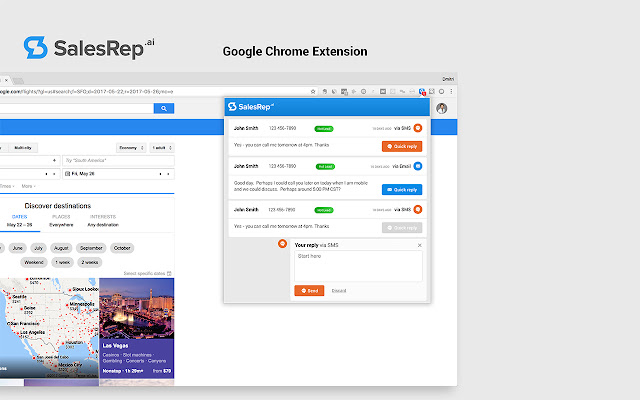Switch to the INTERESTS tab
Screen dimensions: 640x400
(x=103, y=221)
